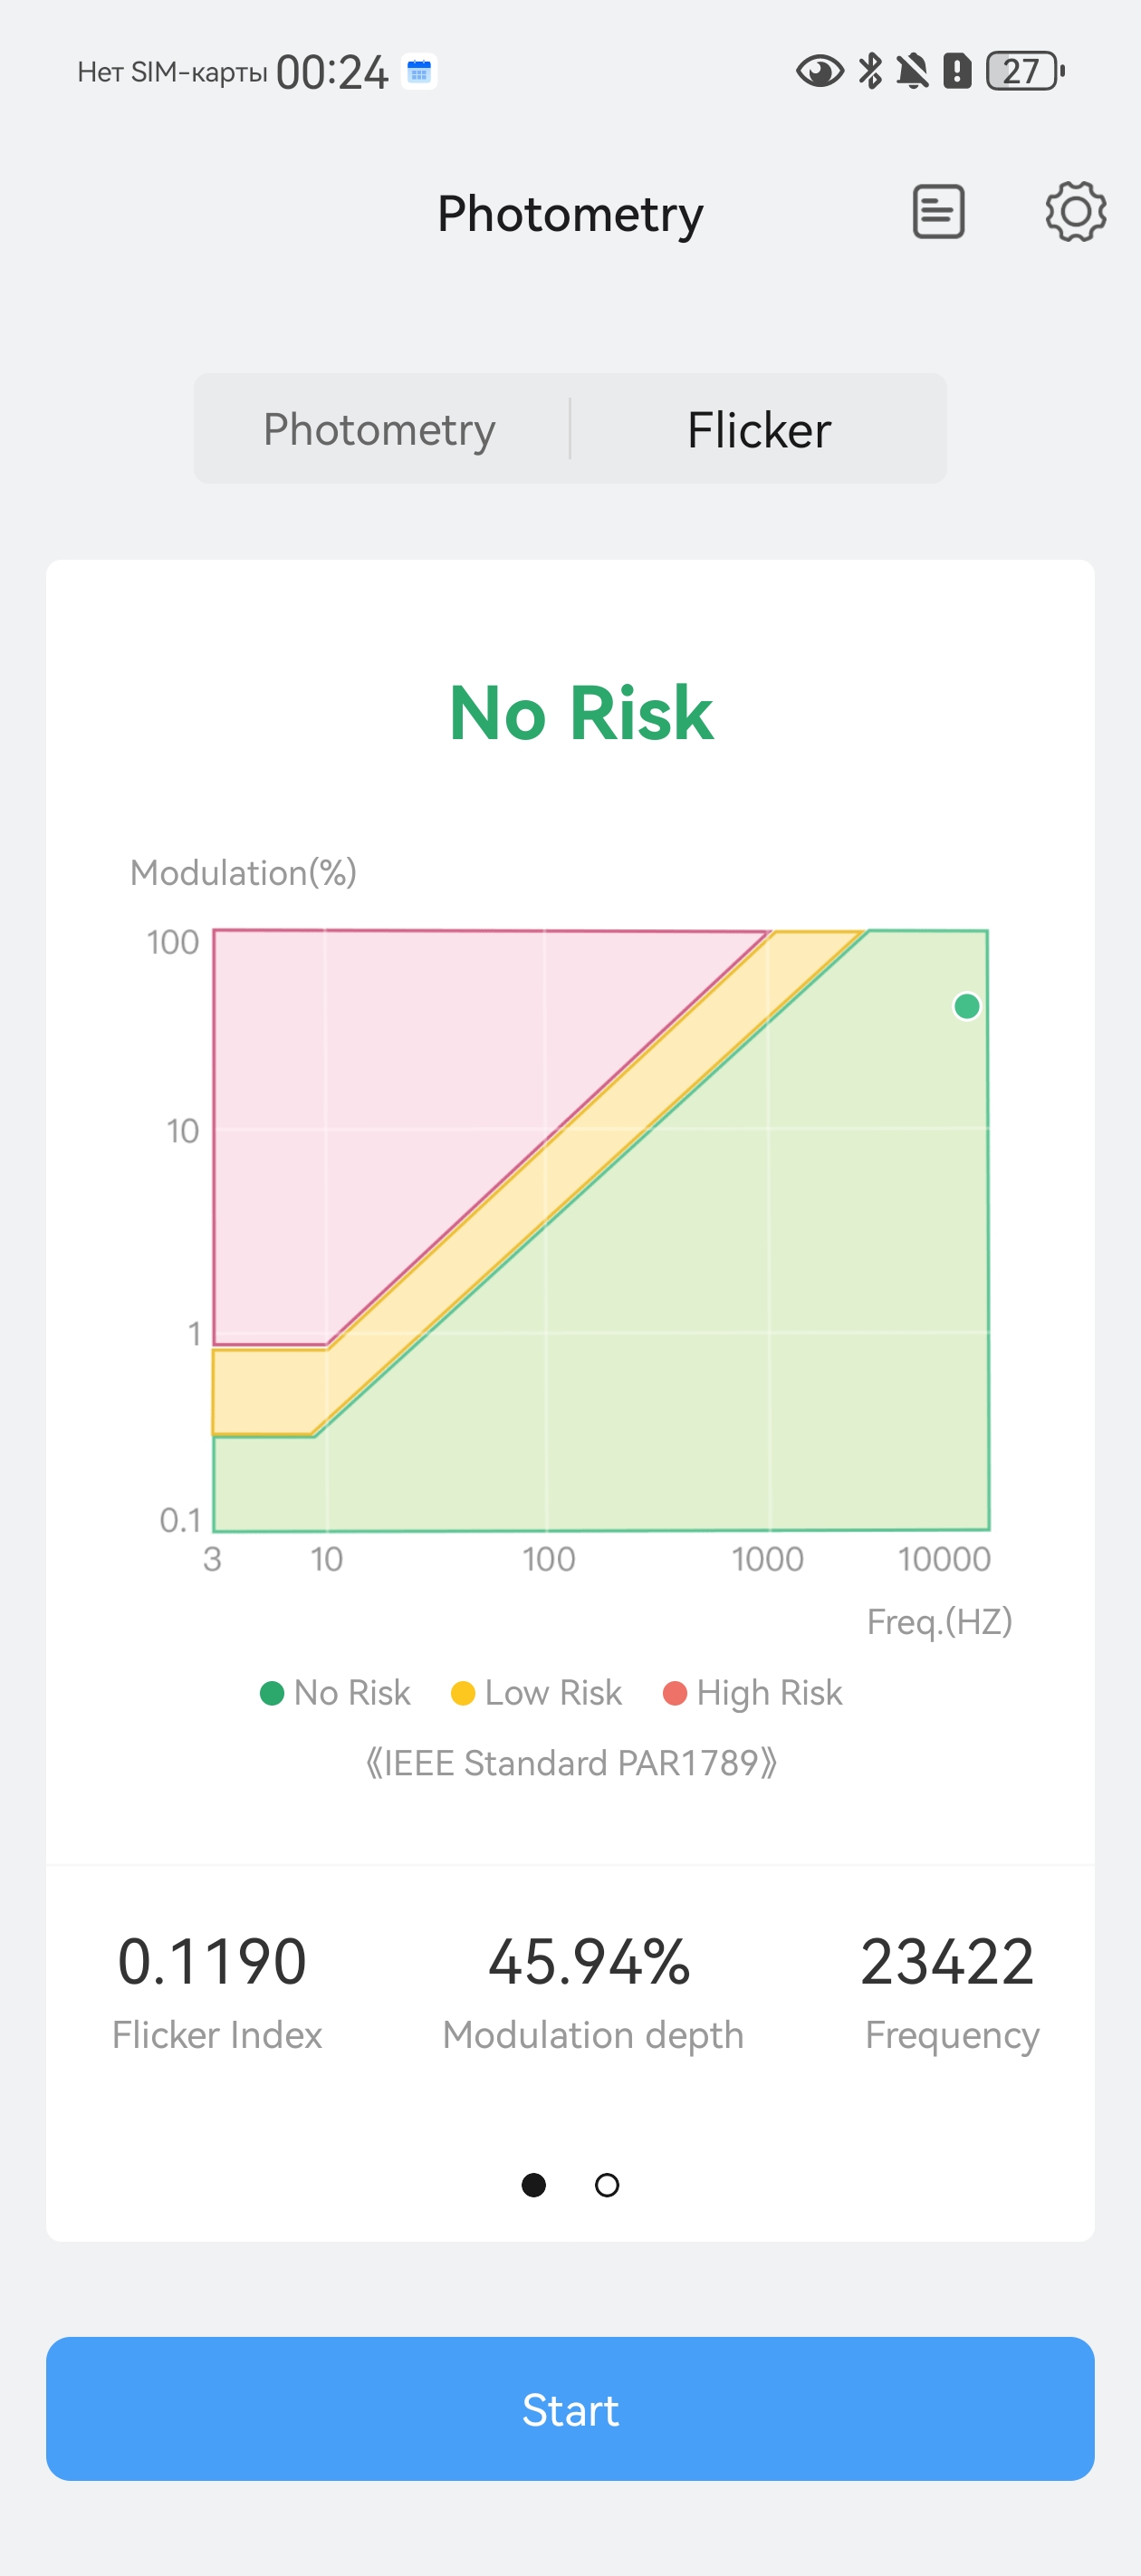Select the Flicker tab
The width and height of the screenshot is (1141, 2576).
point(759,430)
